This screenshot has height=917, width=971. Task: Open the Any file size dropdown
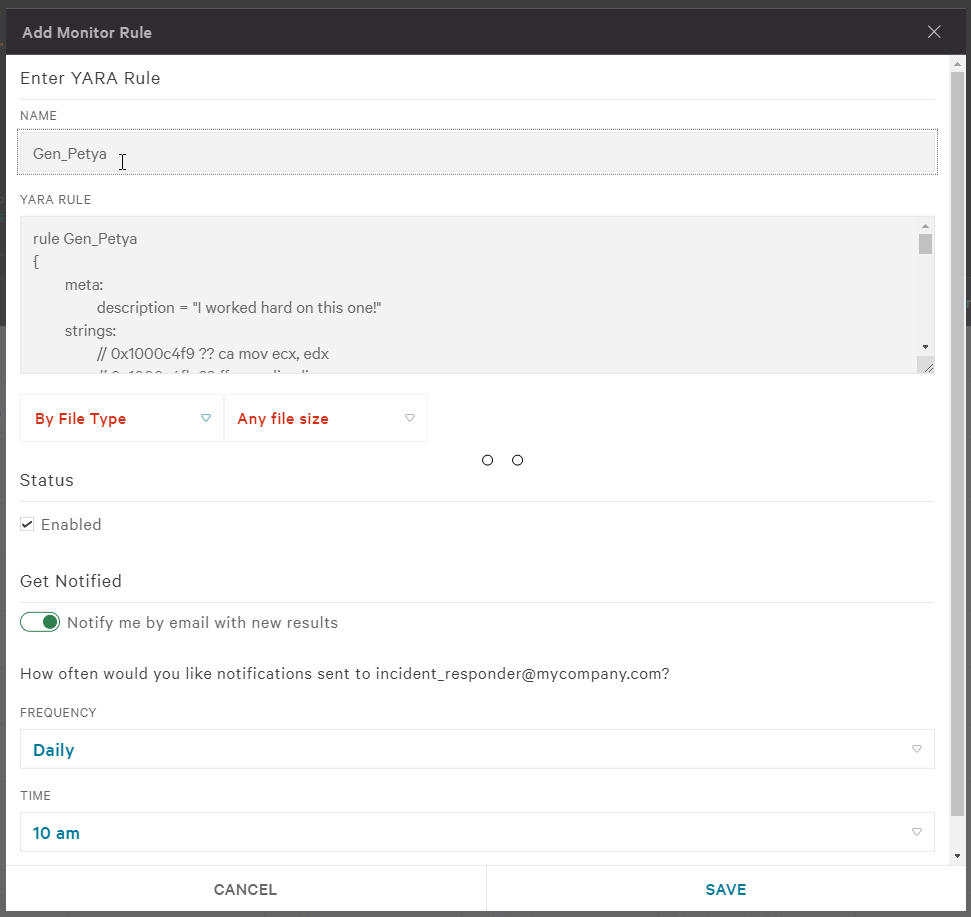tap(326, 418)
